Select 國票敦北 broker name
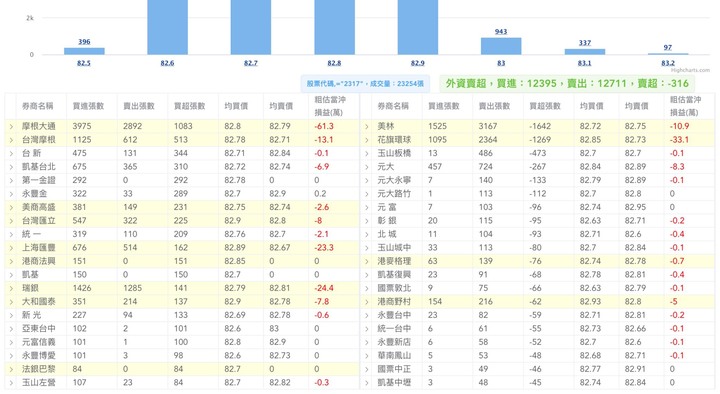The image size is (720, 394). (394, 288)
